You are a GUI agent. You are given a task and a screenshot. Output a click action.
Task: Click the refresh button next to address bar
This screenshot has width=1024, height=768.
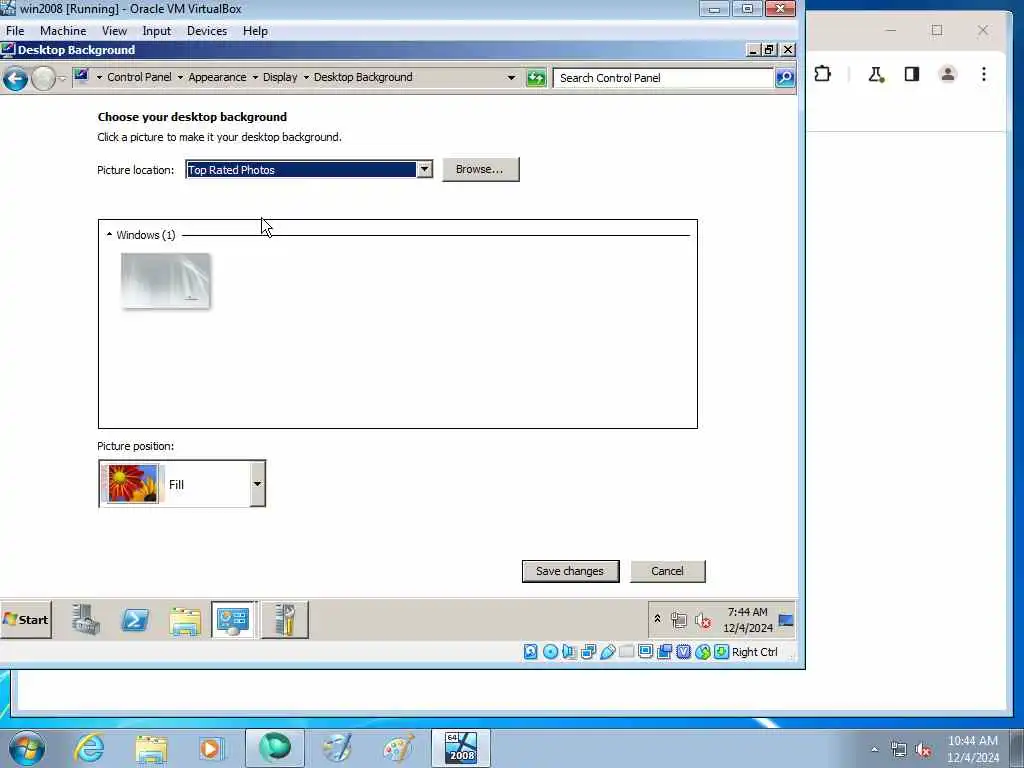[536, 78]
